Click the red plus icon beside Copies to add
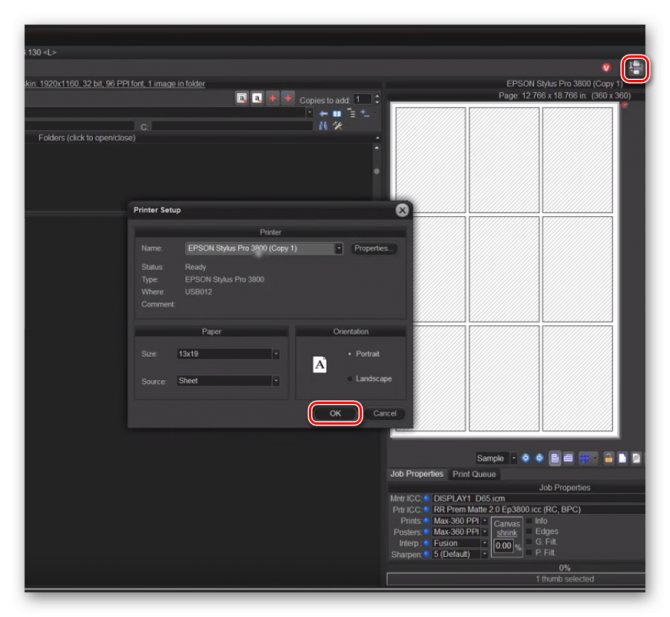 pyautogui.click(x=288, y=99)
